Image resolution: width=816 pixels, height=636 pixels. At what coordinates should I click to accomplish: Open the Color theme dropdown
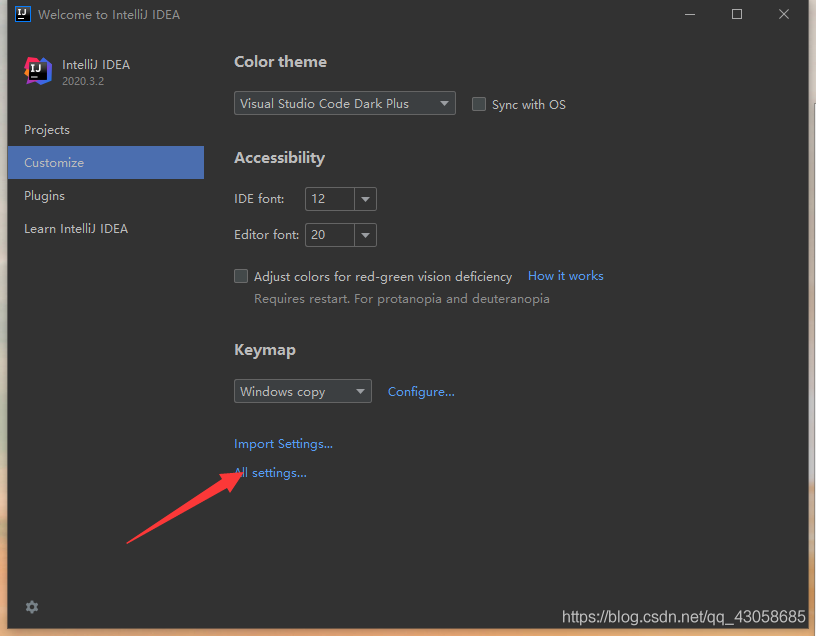pos(345,103)
